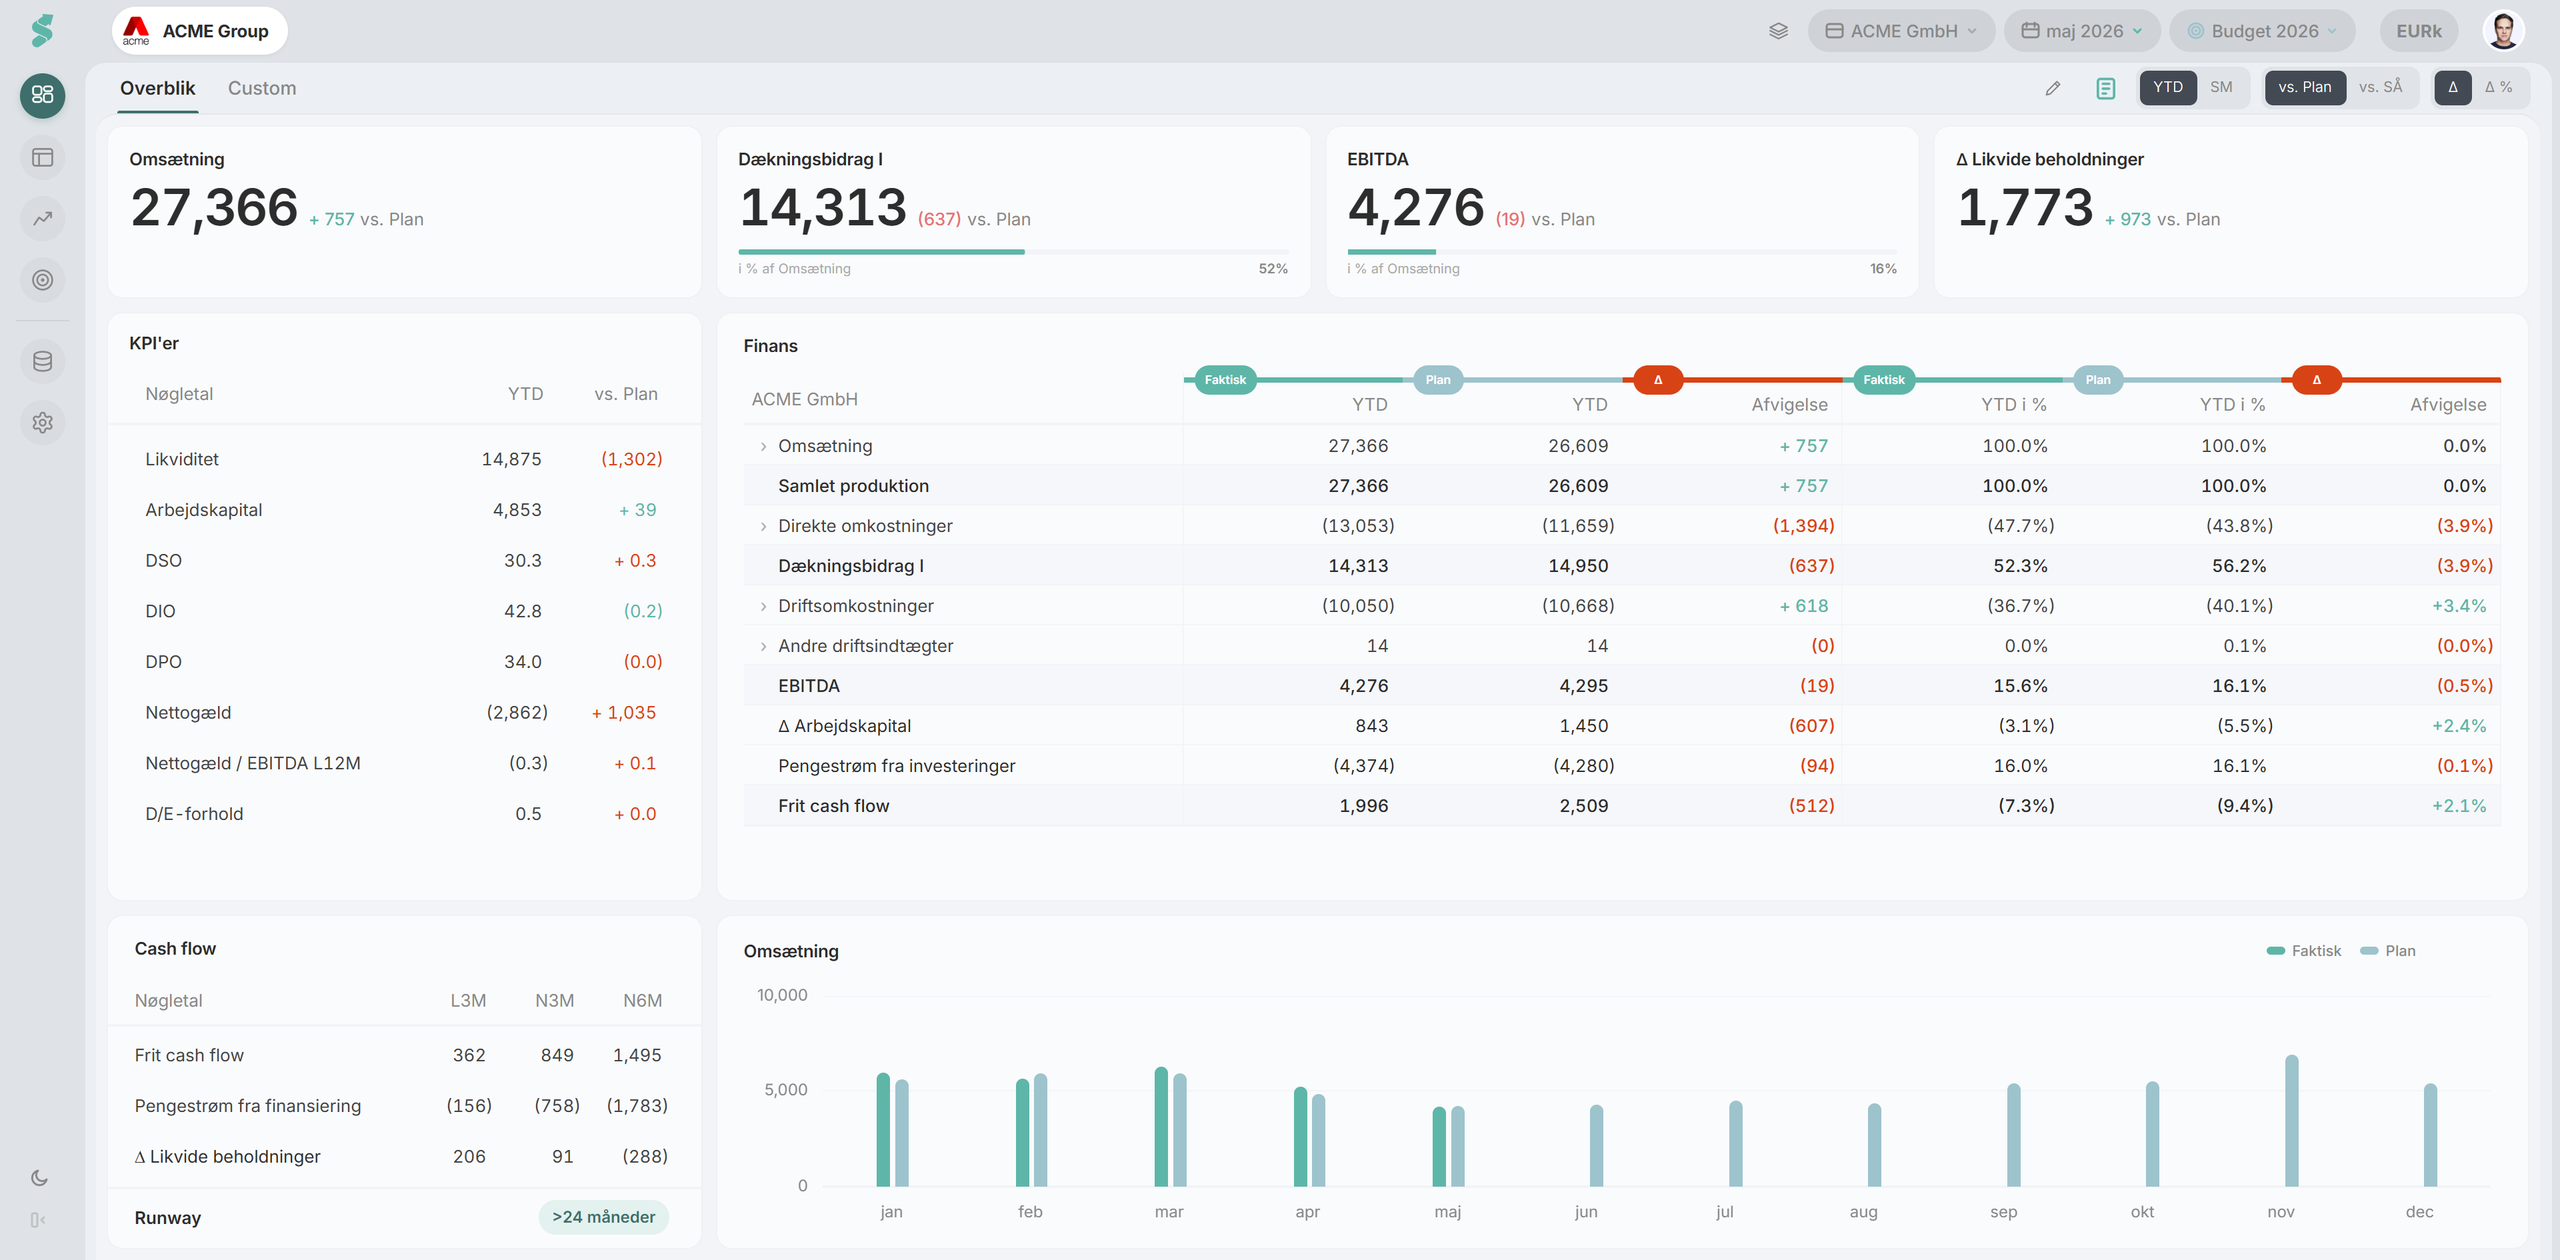Open Budget 2026 plan dropdown
Viewport: 2560px width, 1260px height.
[x=2262, y=31]
